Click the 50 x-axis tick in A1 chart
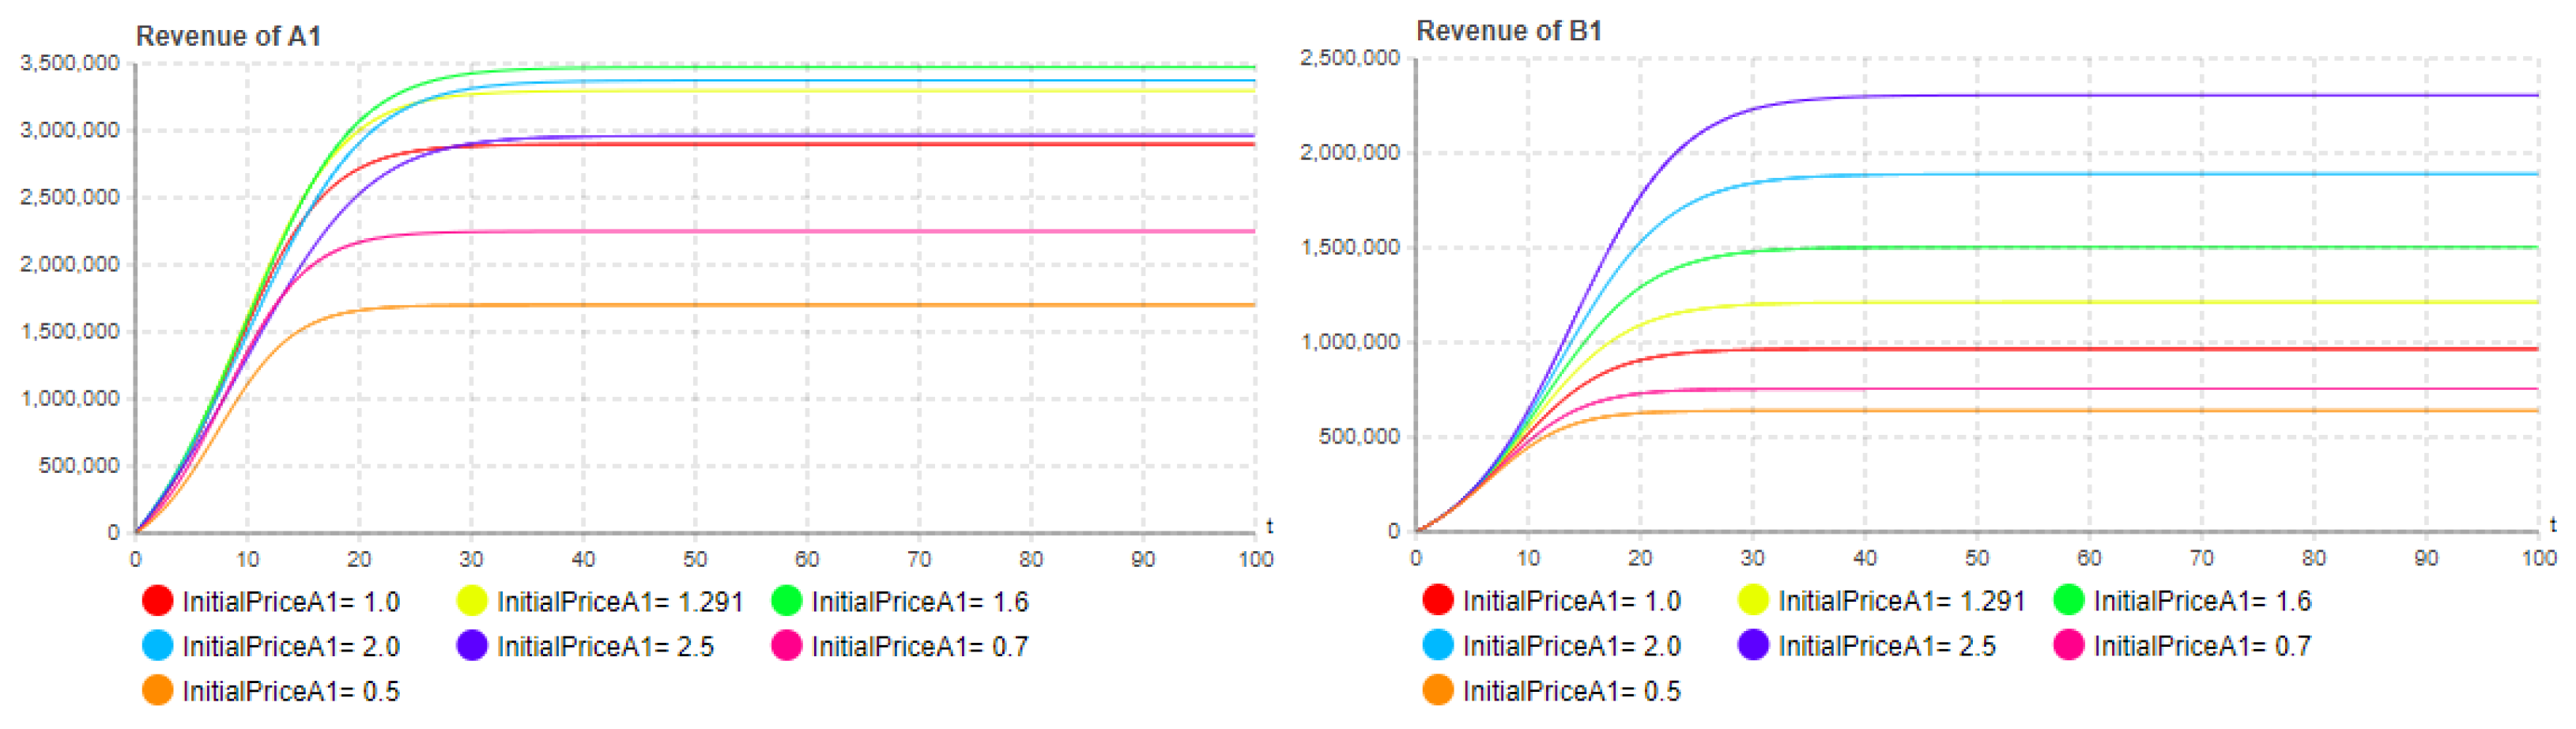Viewport: 2576px width, 729px height. [695, 559]
